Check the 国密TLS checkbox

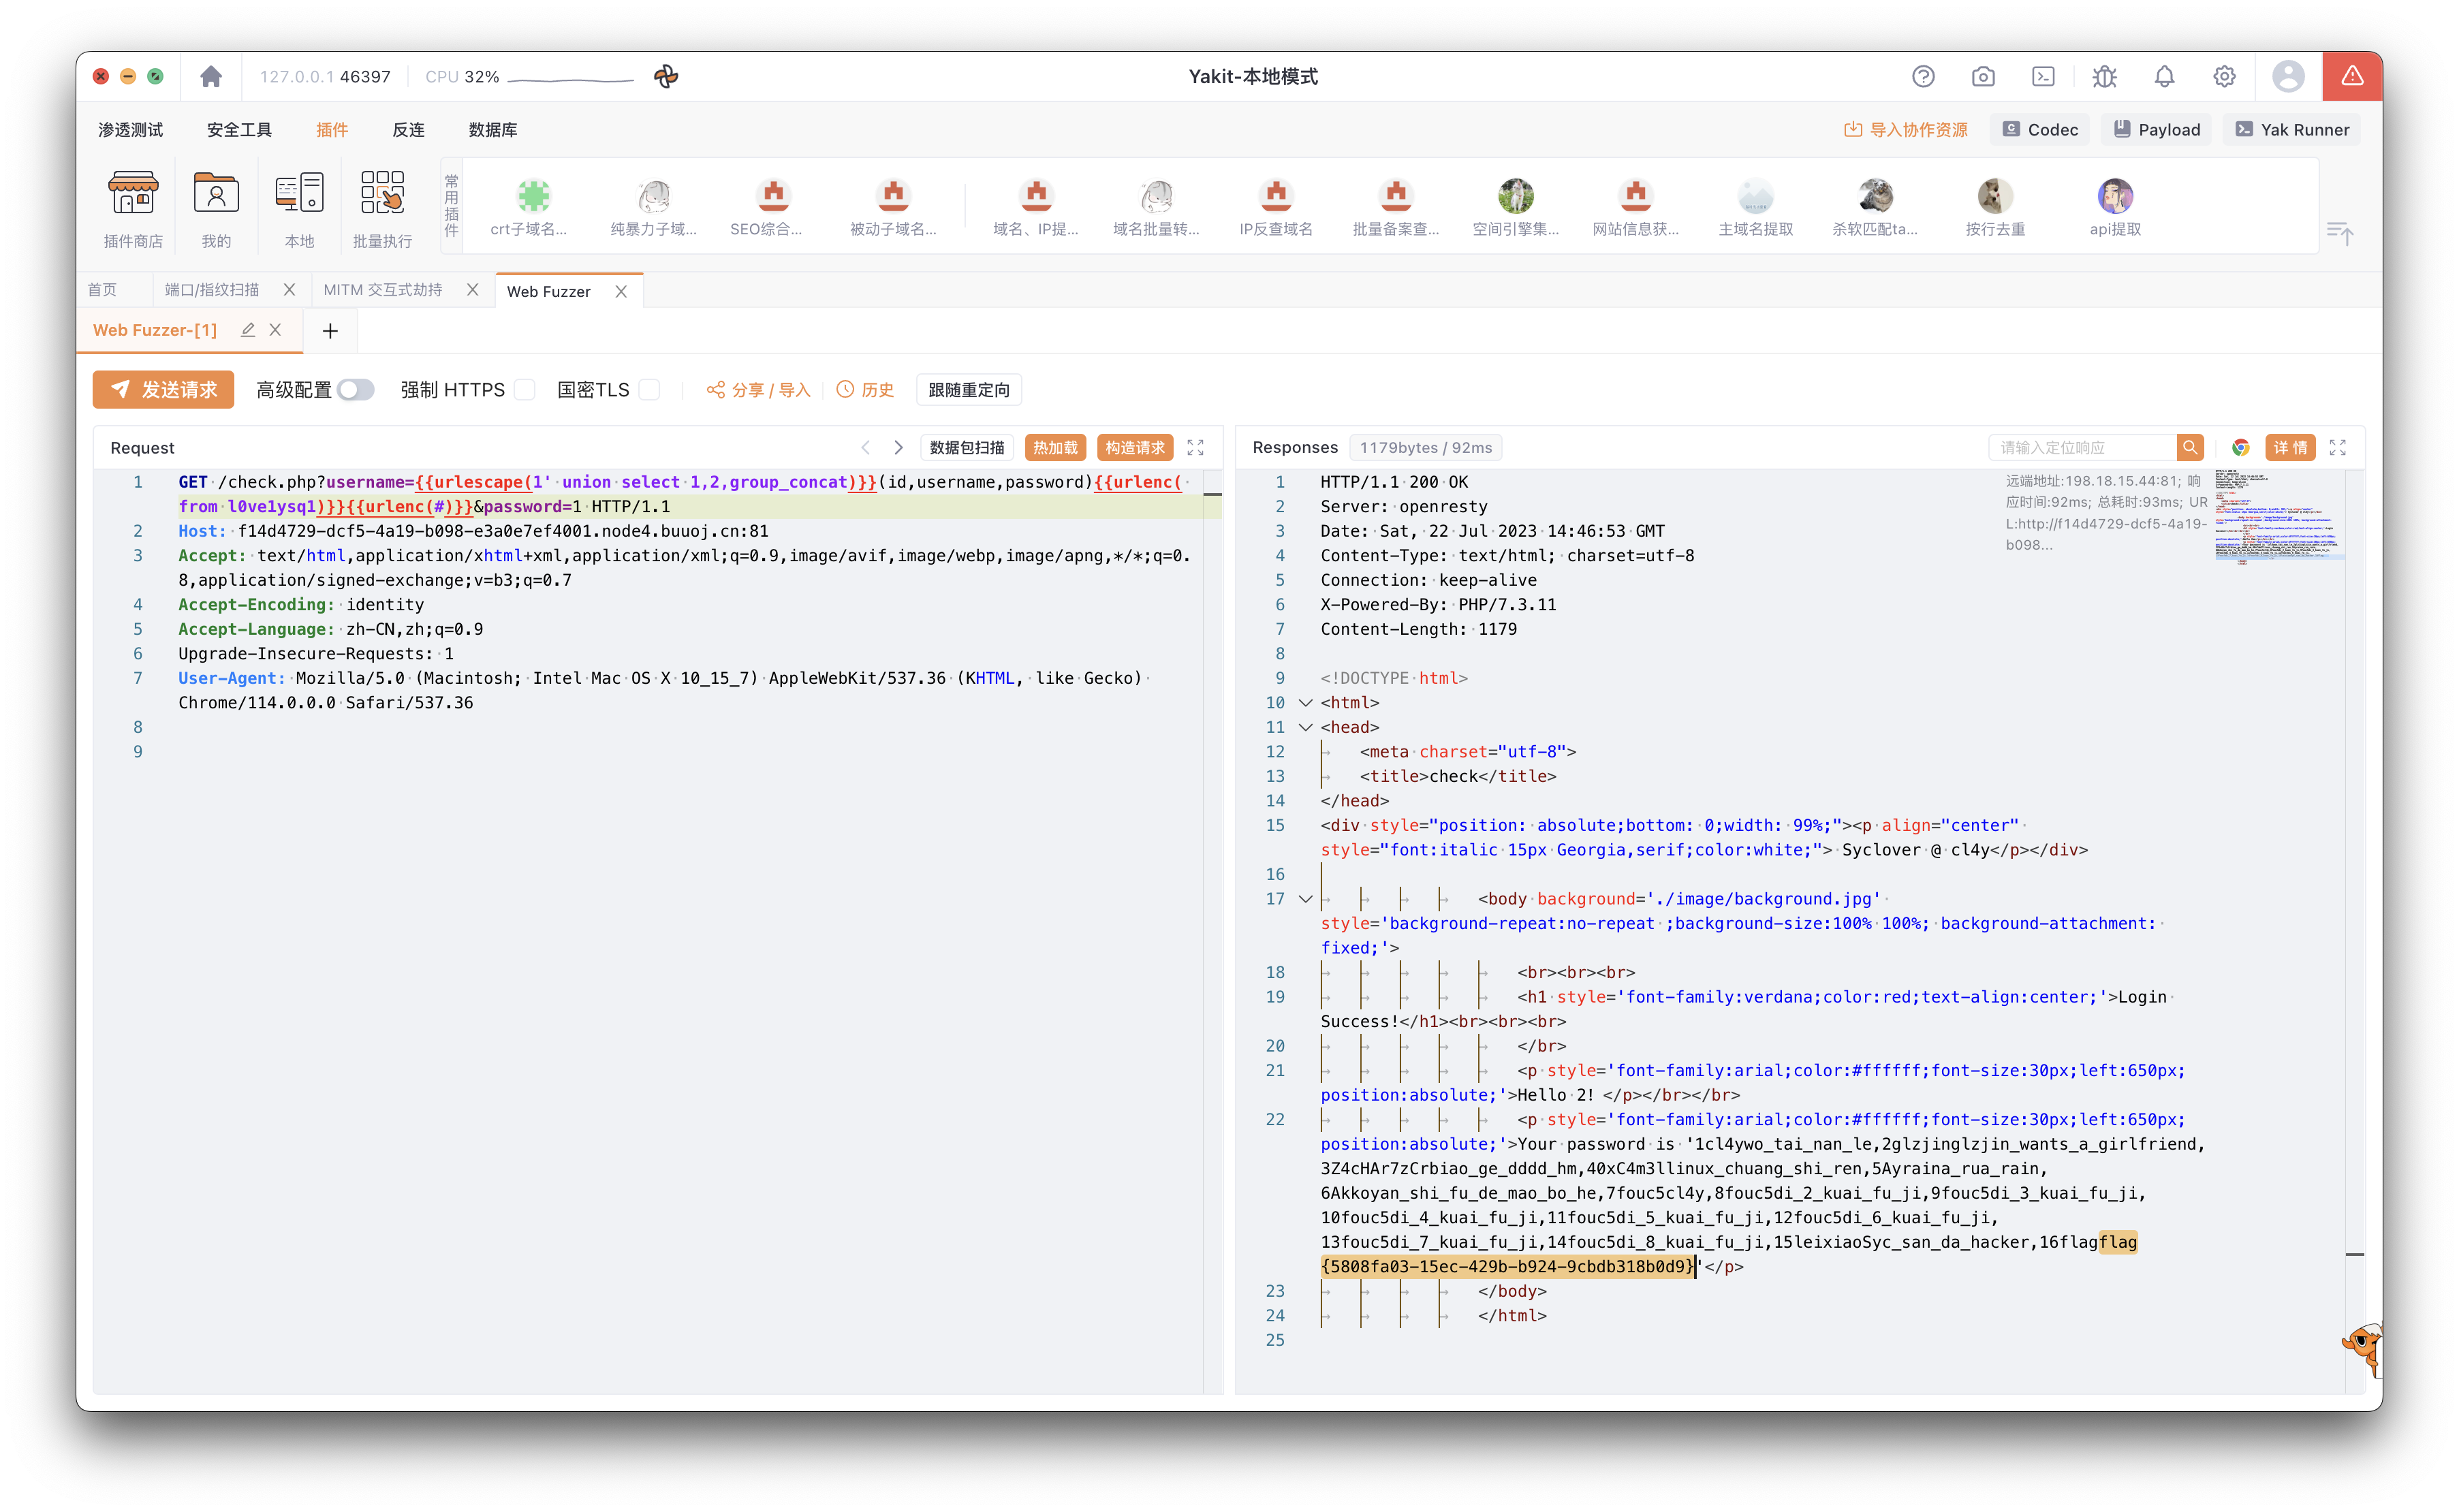click(x=650, y=390)
